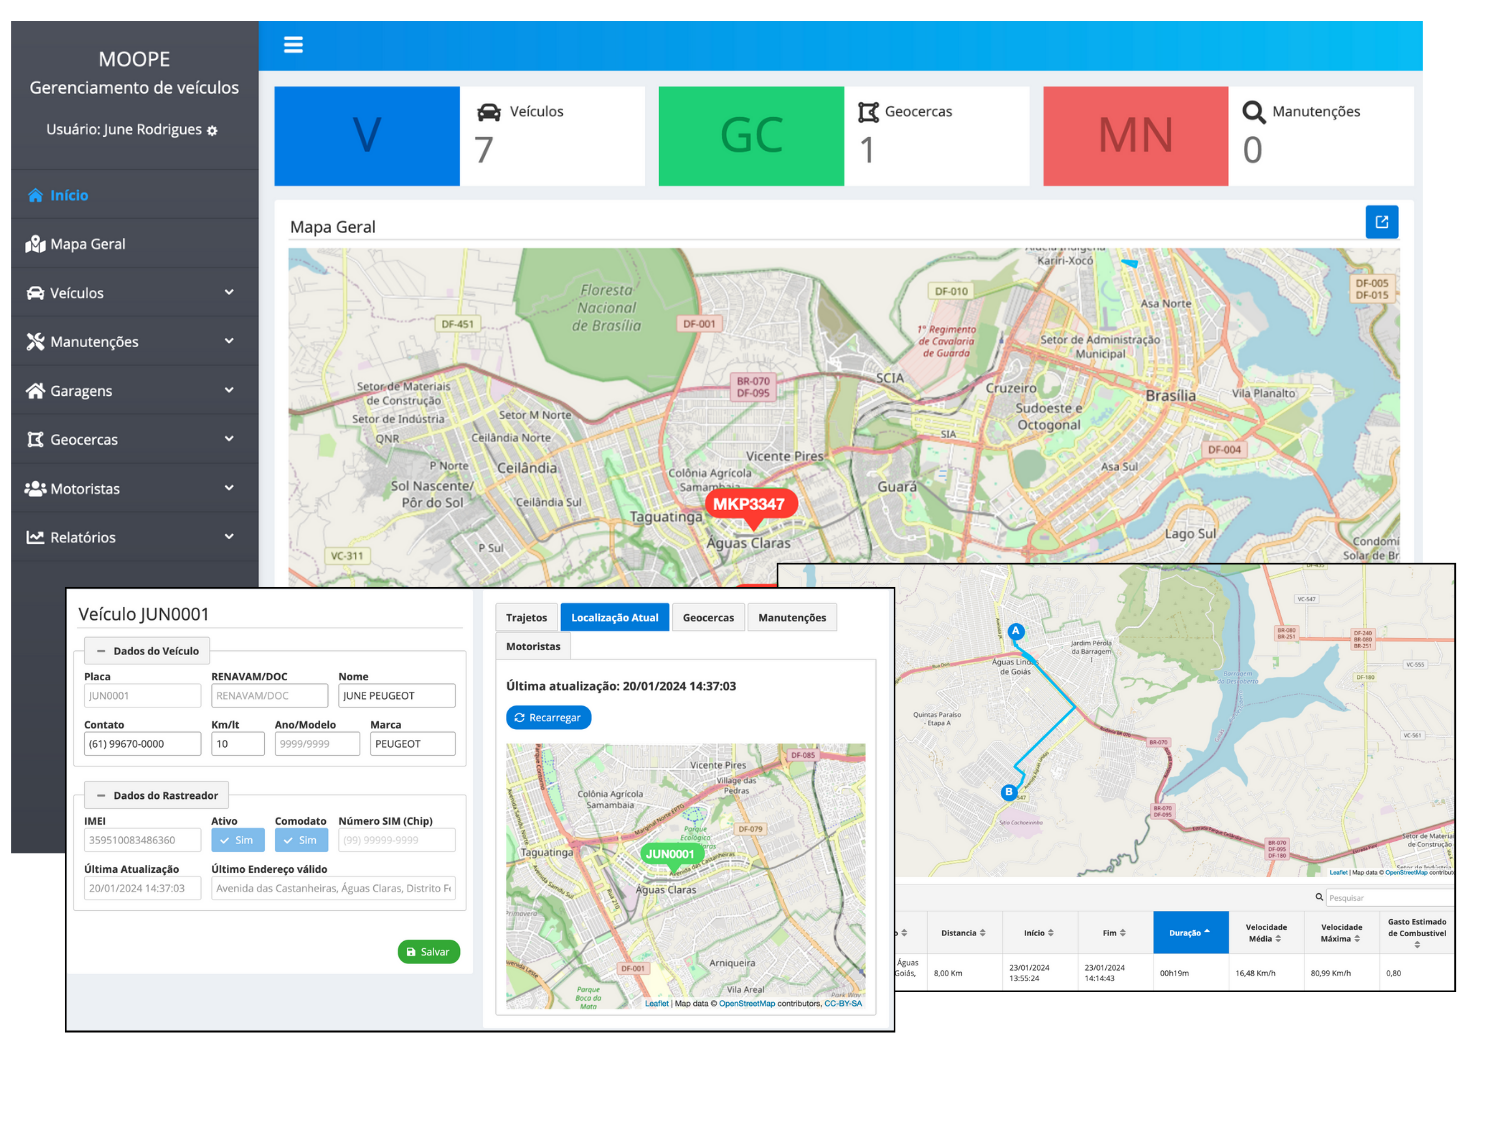This screenshot has height=1125, width=1500.
Task: Expand the Garagens sidebar submenu chevron
Action: tap(229, 390)
